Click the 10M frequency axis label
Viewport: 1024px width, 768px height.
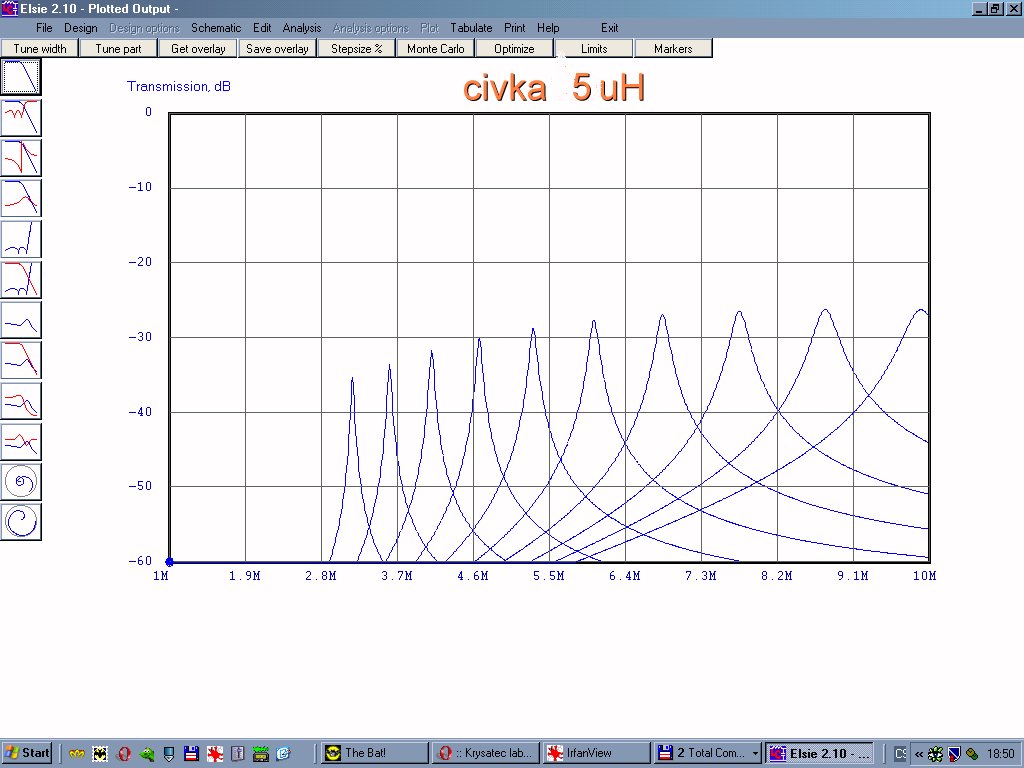coord(924,575)
